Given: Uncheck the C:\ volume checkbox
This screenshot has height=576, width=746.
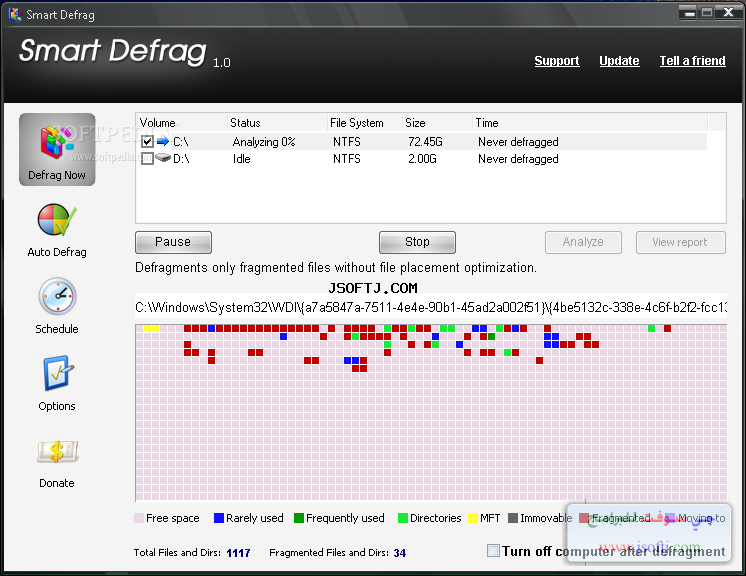Looking at the screenshot, I should pyautogui.click(x=147, y=142).
